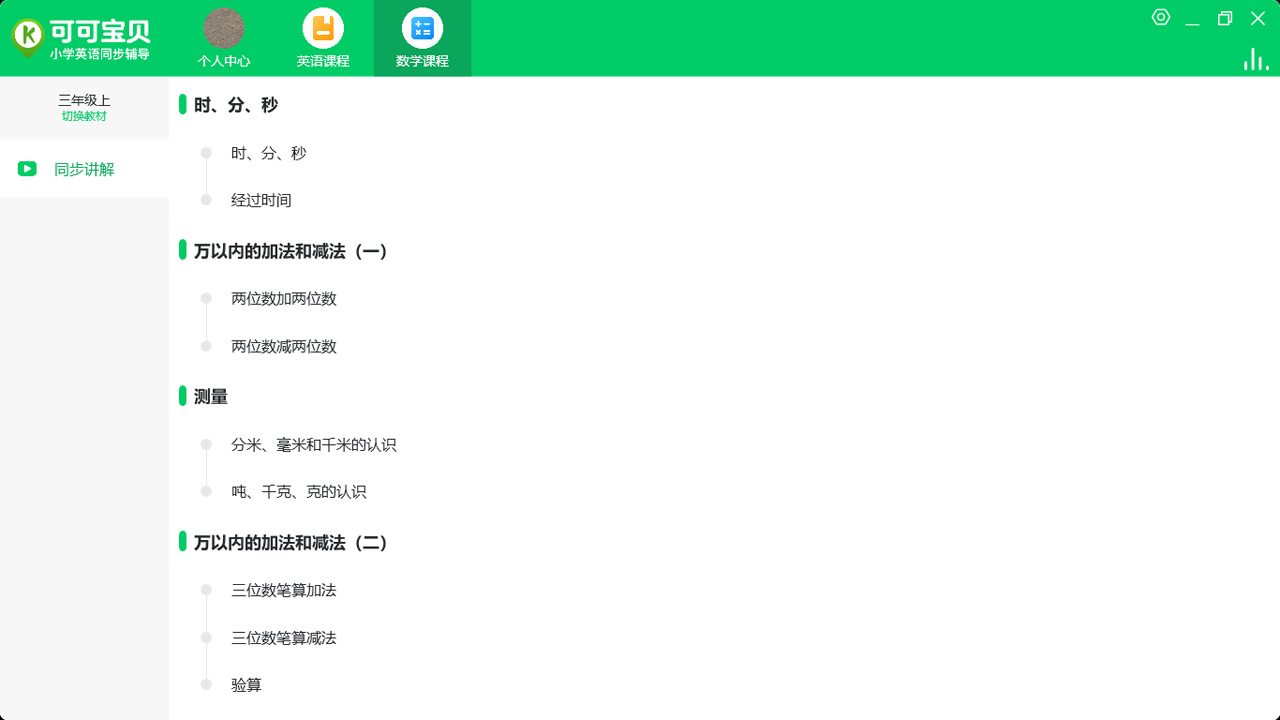Click 切换教材 to change textbook

click(84, 115)
